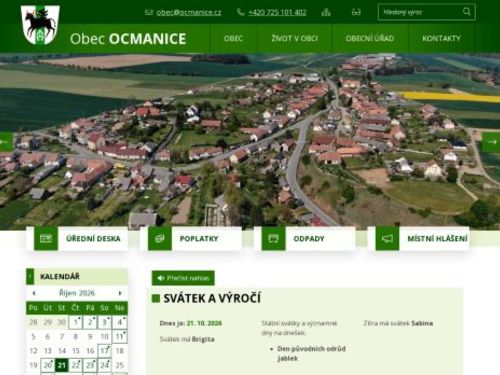Go to previous month in calendar
Screen dimensions: 500x375
coord(34,293)
